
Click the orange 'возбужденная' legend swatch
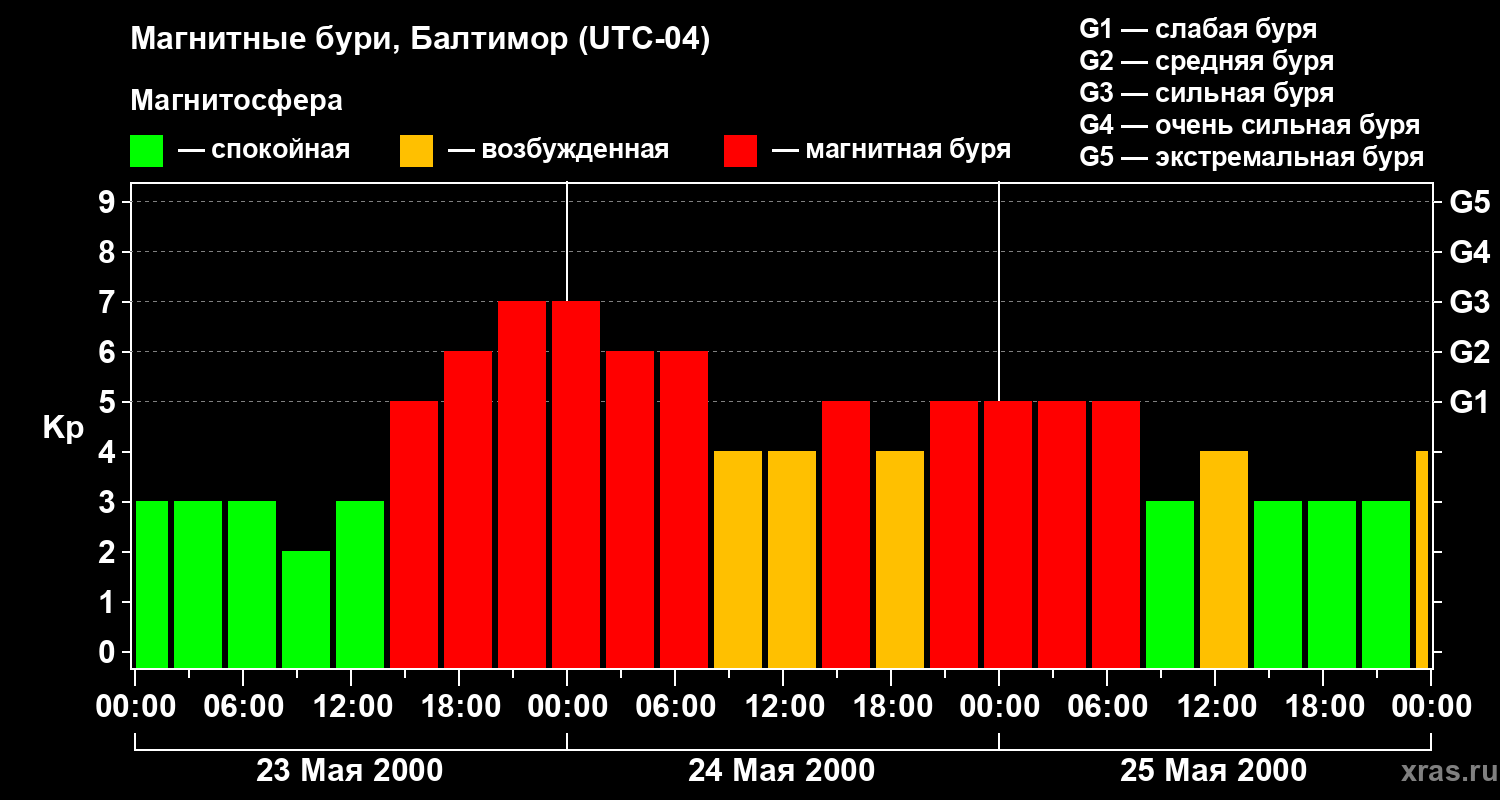pos(416,151)
